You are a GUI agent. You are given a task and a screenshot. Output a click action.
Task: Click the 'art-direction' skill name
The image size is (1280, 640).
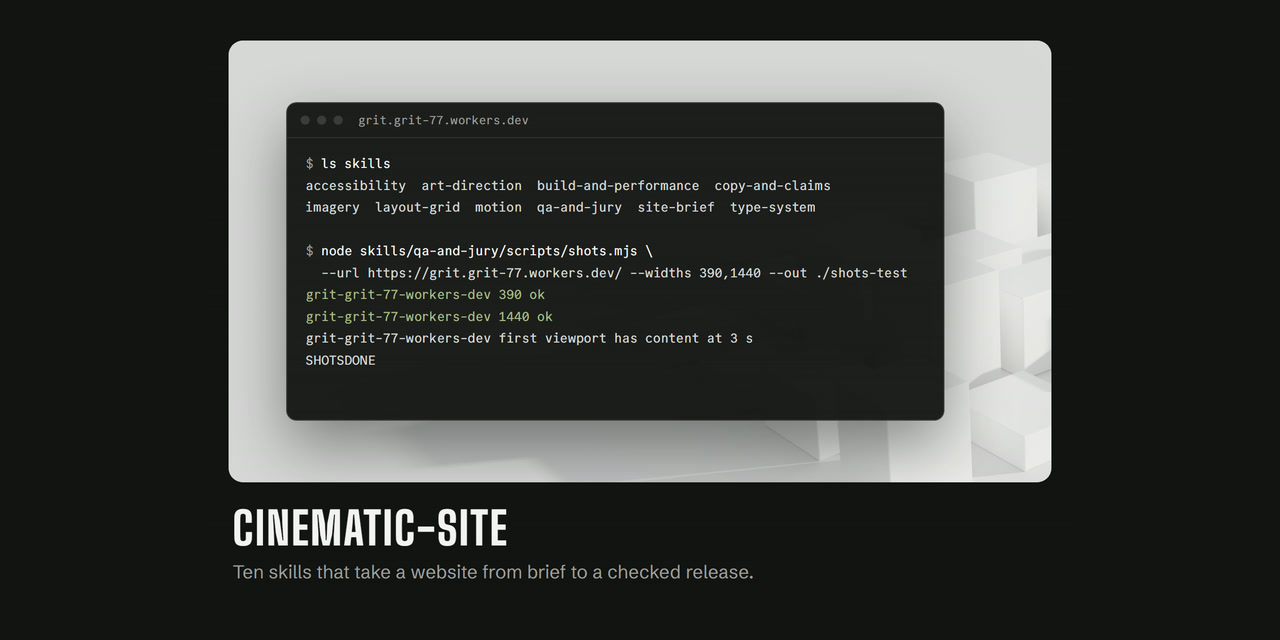click(471, 186)
